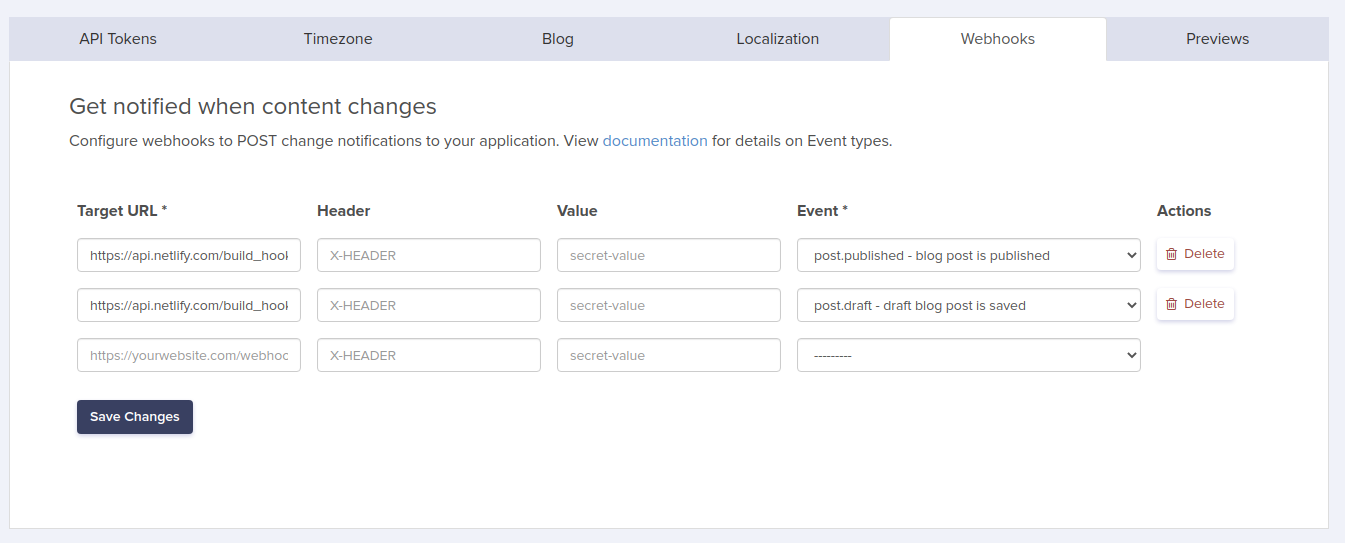Click trash icon for post.draft webhook
This screenshot has width=1345, height=543.
(x=1171, y=304)
